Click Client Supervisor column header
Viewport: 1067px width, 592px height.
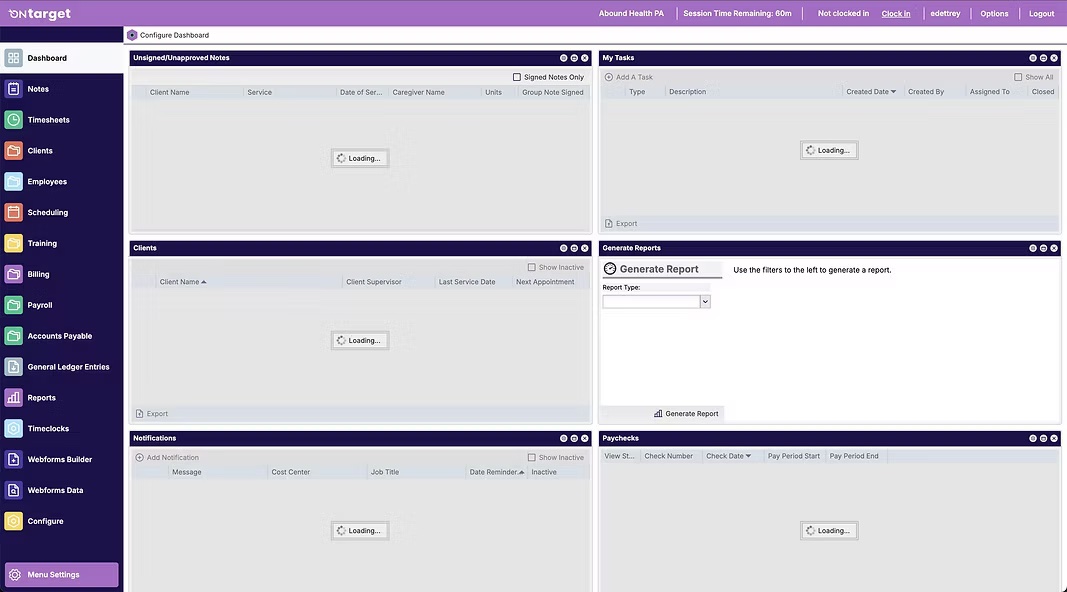point(374,282)
